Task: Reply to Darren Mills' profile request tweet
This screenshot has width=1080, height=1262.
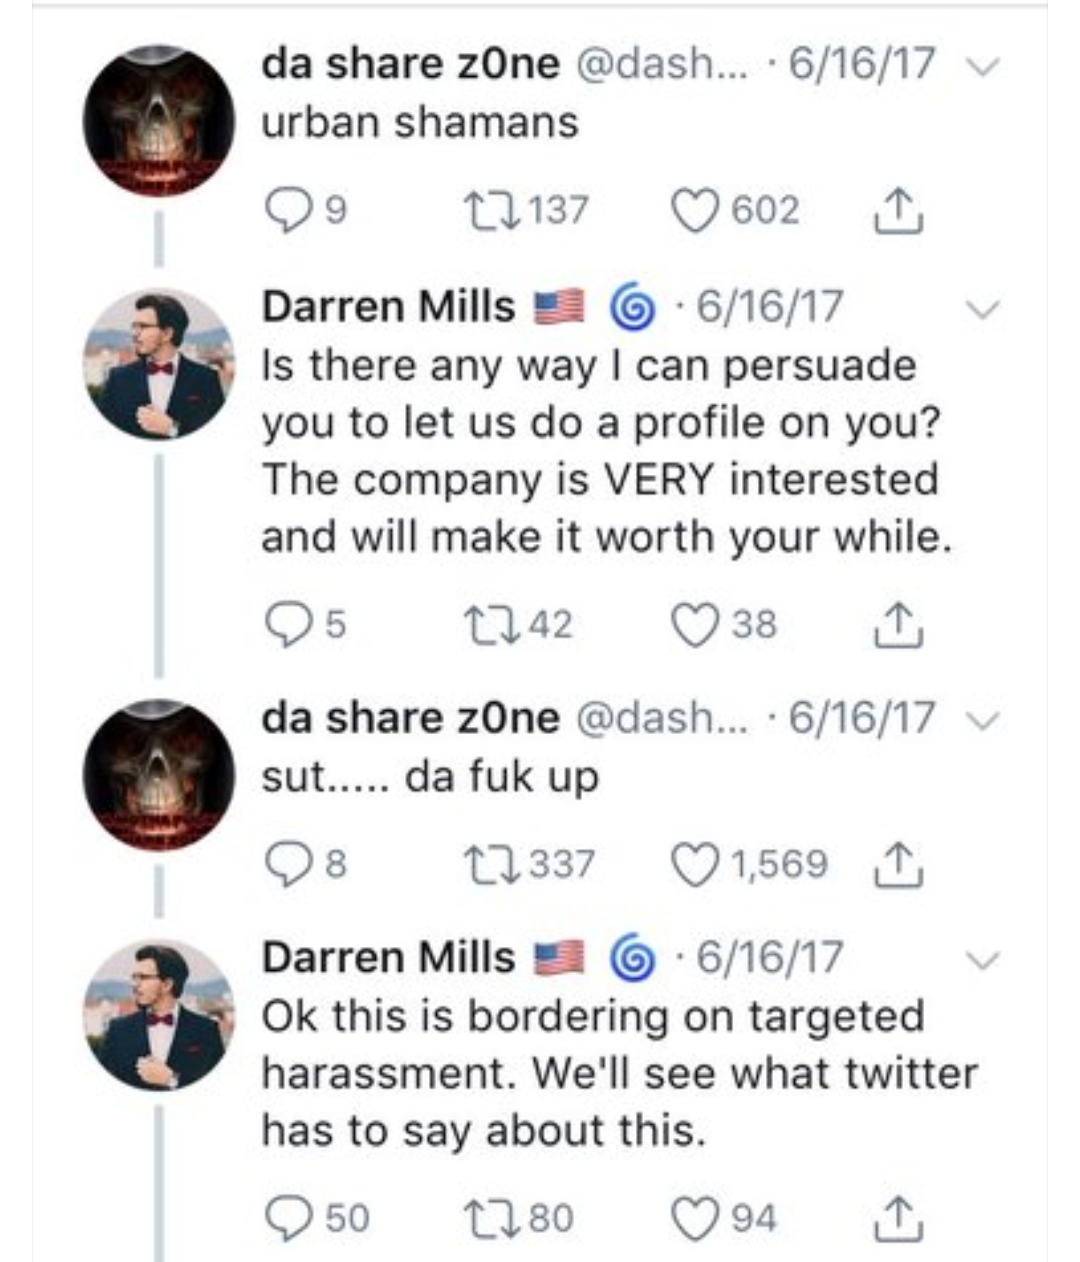Action: point(288,625)
